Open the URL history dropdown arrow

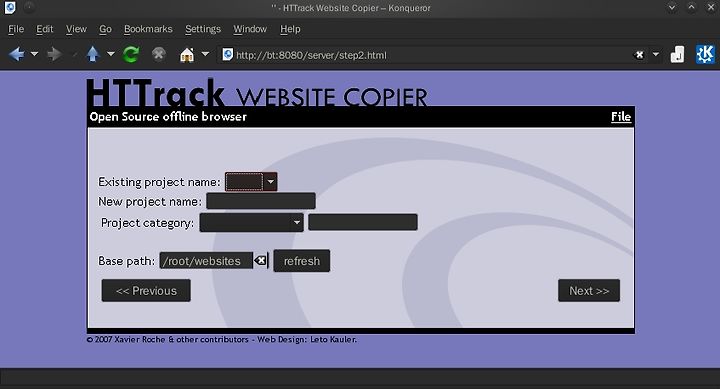pyautogui.click(x=656, y=55)
